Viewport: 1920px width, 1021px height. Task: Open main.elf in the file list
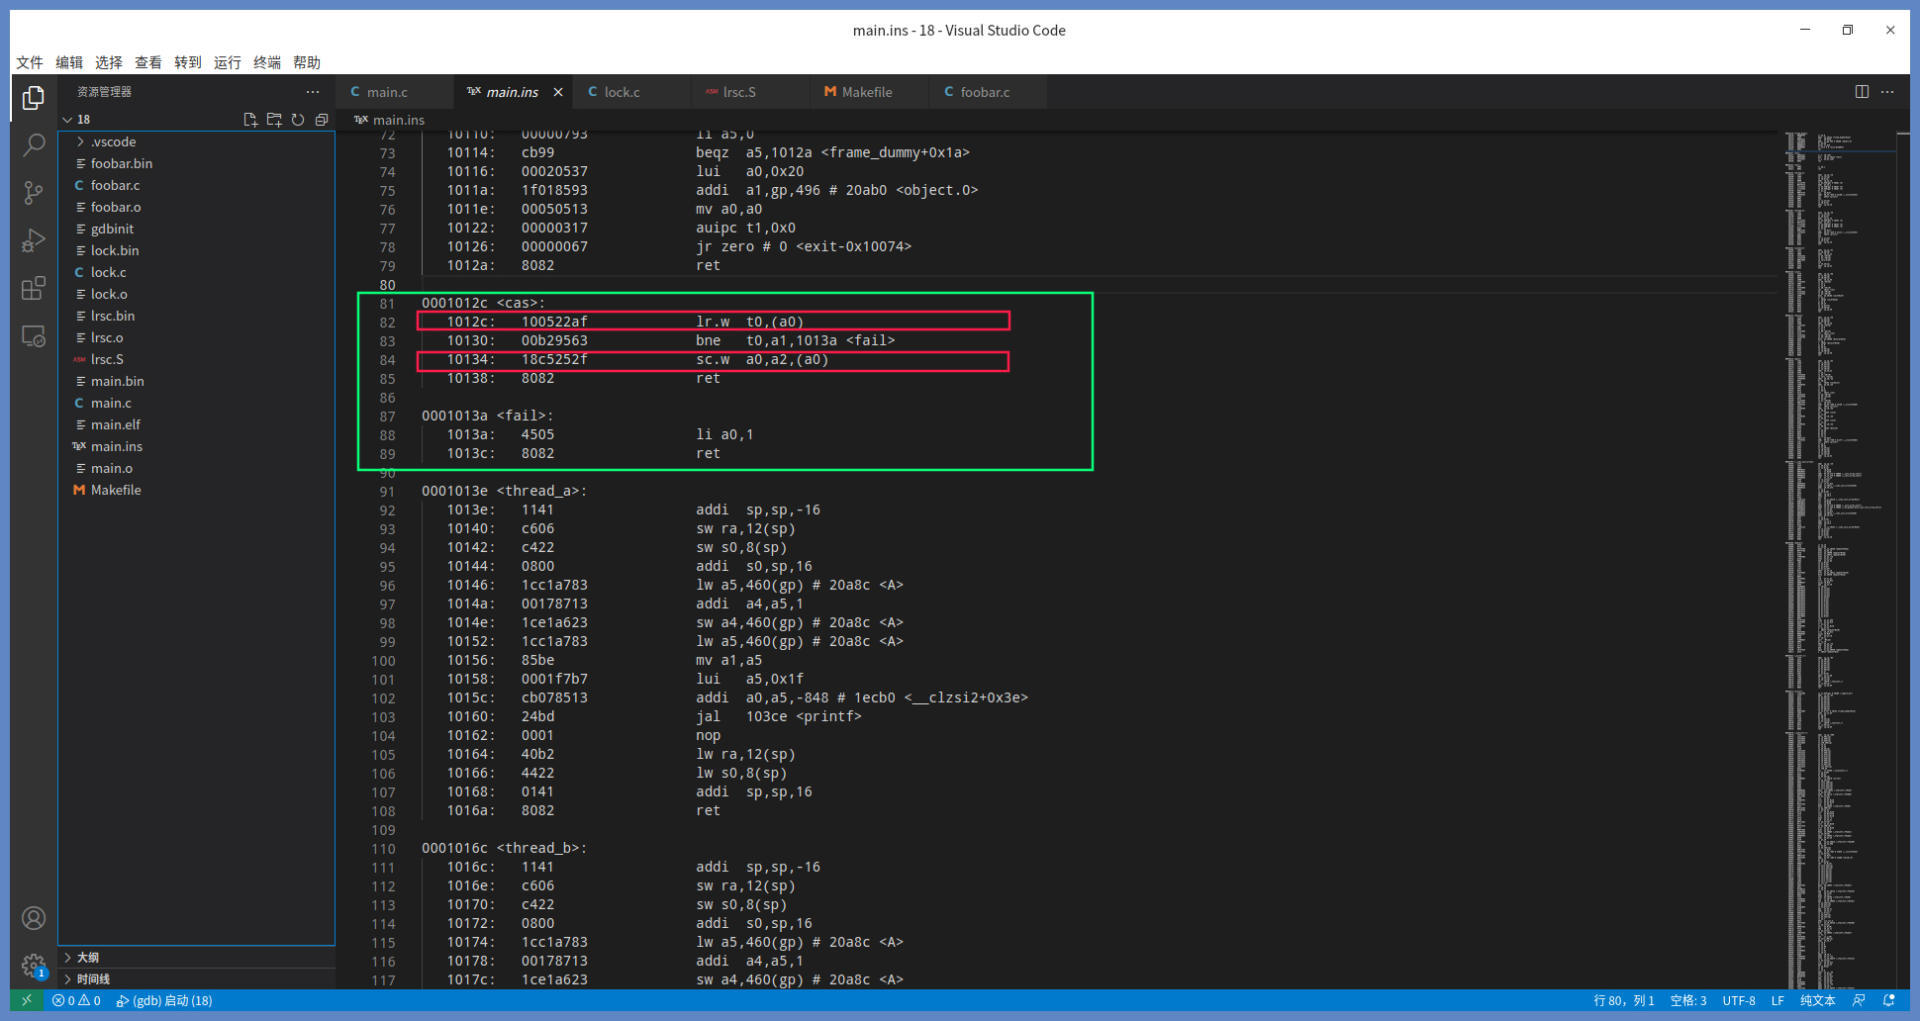point(115,425)
